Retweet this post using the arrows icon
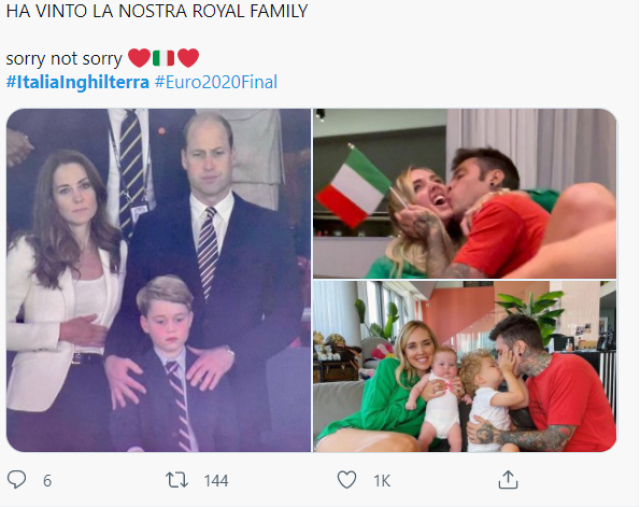640x507 pixels. [x=176, y=481]
